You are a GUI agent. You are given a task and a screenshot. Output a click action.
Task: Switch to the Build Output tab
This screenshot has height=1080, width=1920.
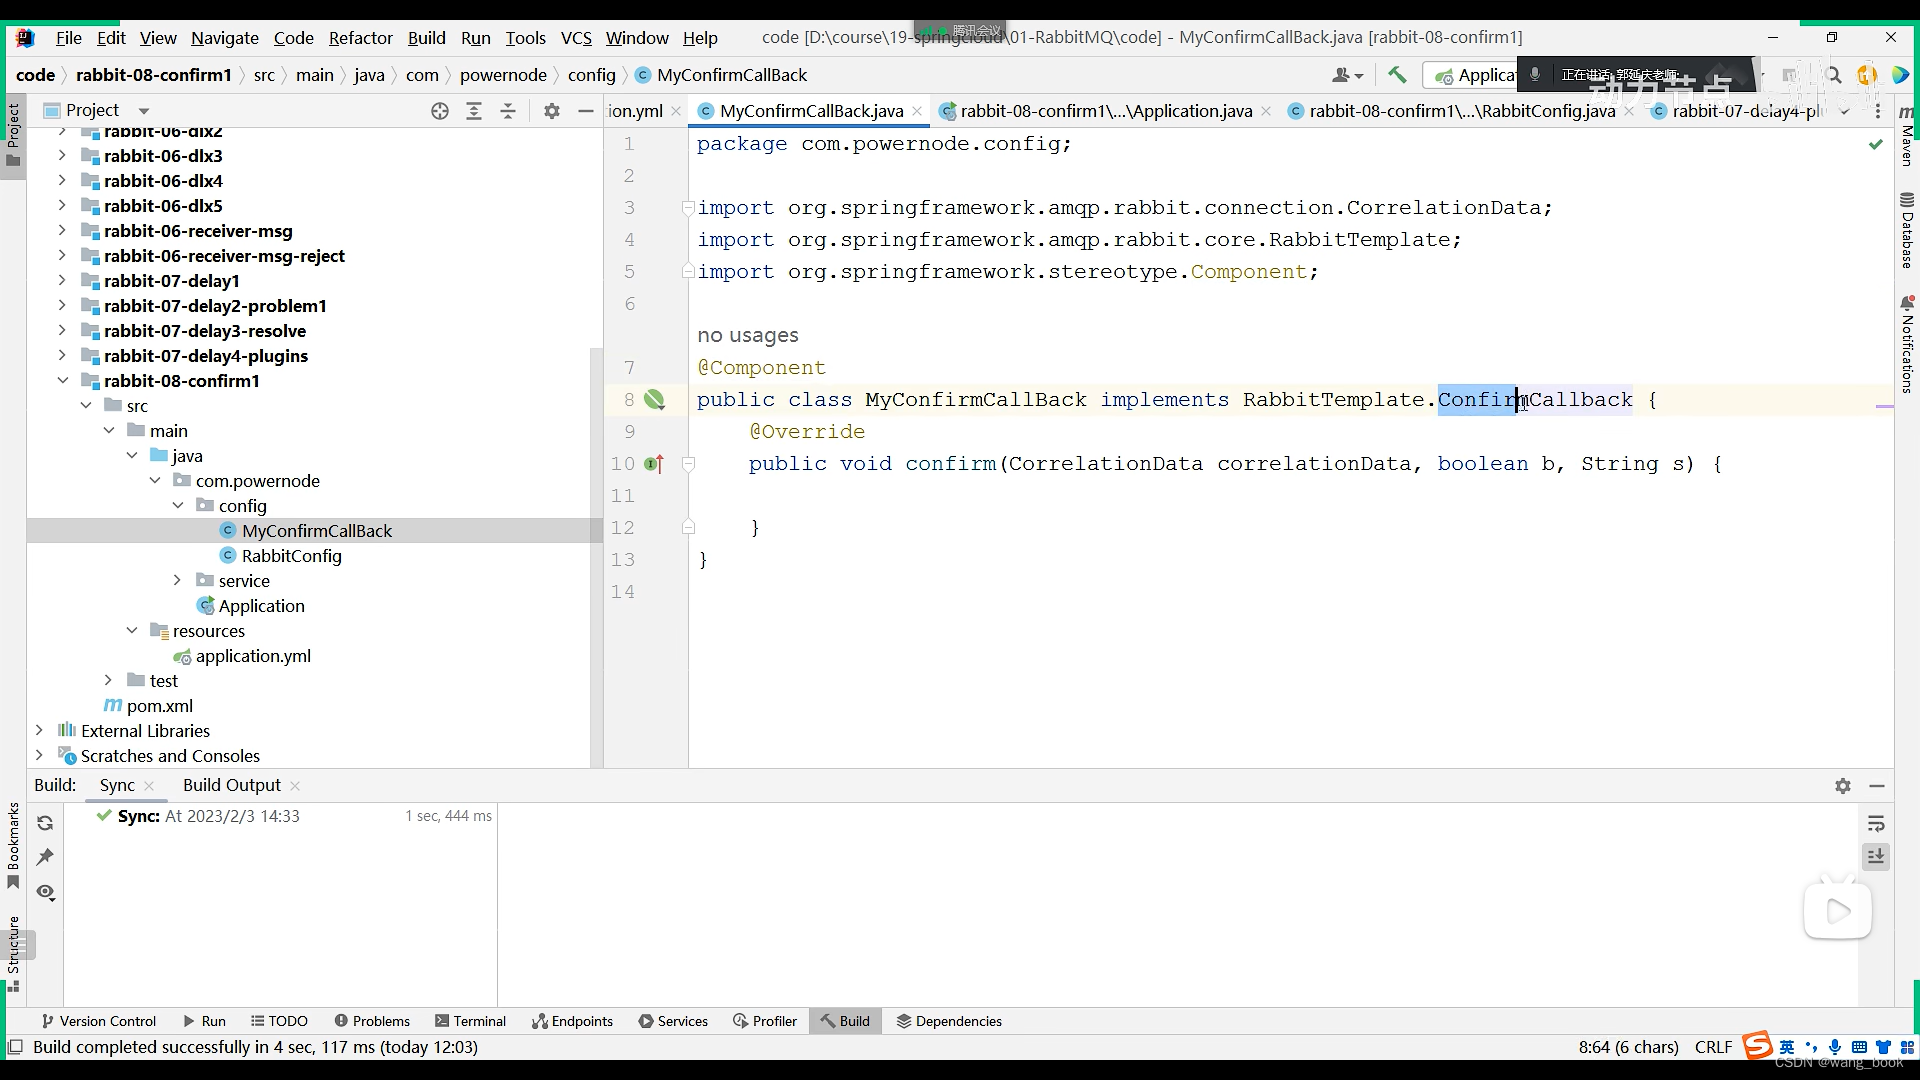(x=232, y=785)
